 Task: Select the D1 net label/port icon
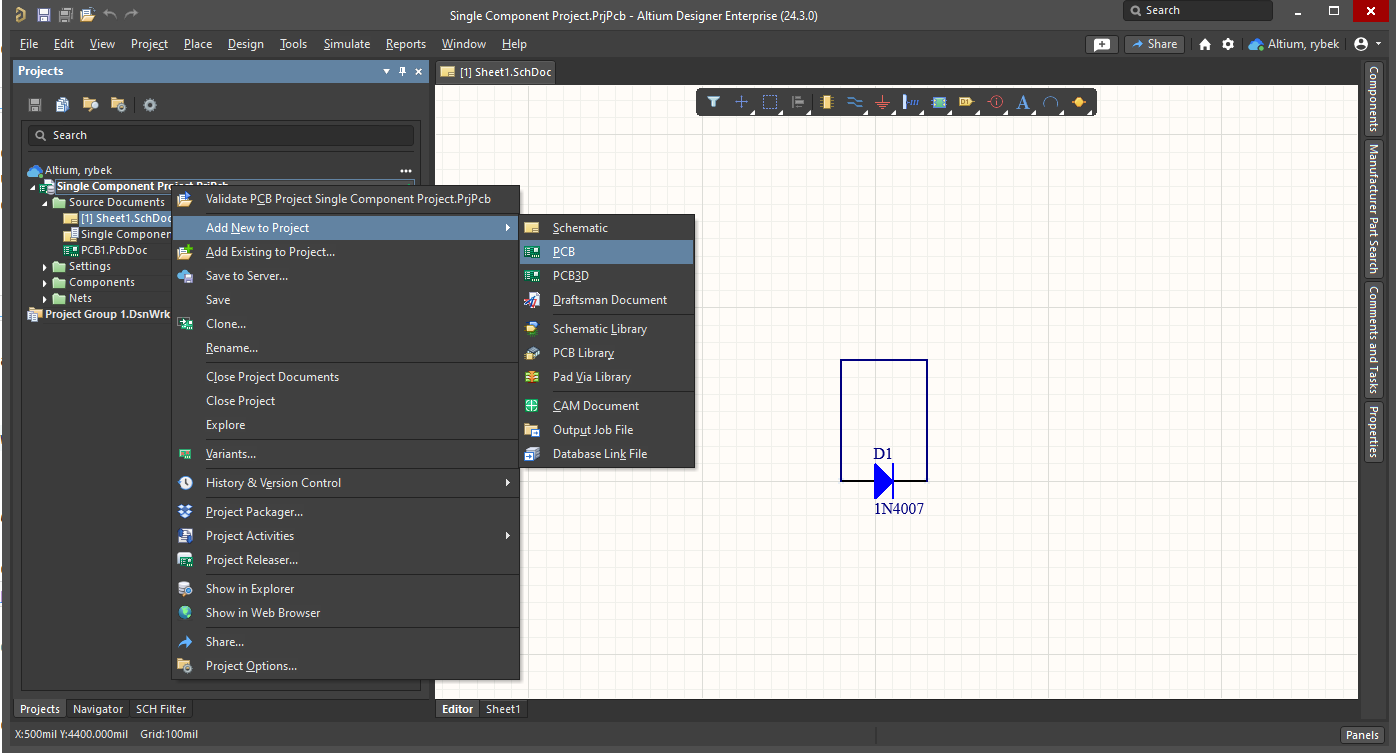point(966,102)
